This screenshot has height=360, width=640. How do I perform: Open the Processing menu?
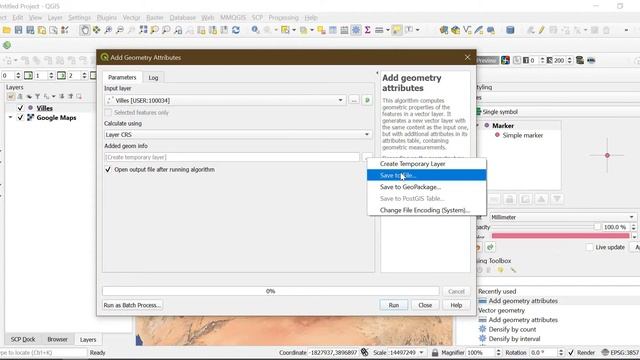pyautogui.click(x=283, y=18)
